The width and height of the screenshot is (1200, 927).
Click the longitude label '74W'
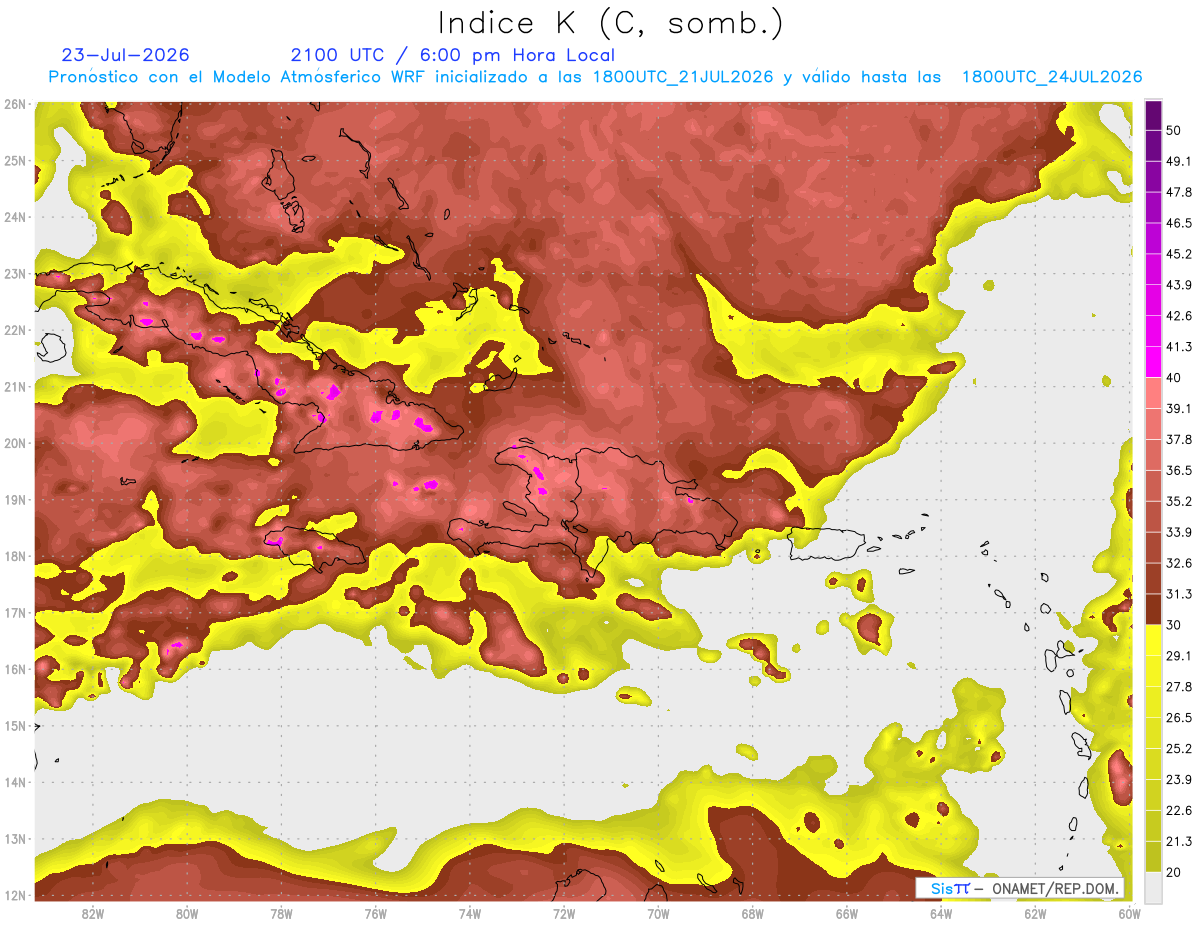tap(470, 913)
